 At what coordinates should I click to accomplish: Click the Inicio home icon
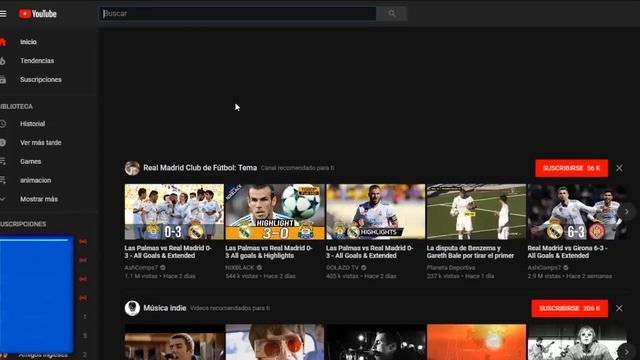[3, 42]
